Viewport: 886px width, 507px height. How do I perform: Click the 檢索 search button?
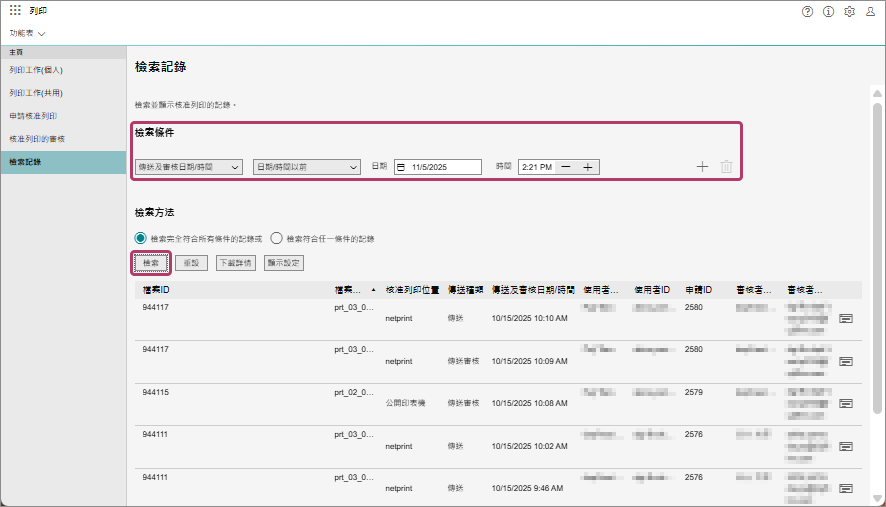pyautogui.click(x=151, y=263)
